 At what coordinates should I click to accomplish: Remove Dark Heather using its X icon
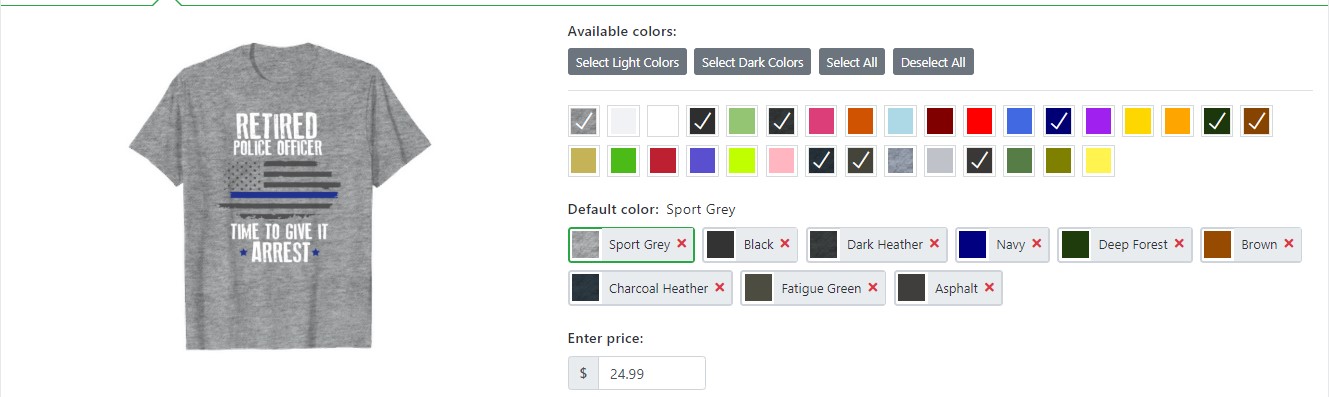[x=934, y=243]
